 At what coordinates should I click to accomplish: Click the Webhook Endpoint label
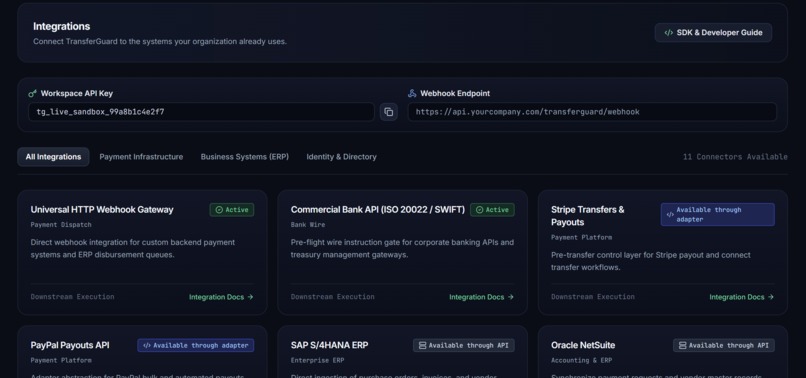(455, 94)
